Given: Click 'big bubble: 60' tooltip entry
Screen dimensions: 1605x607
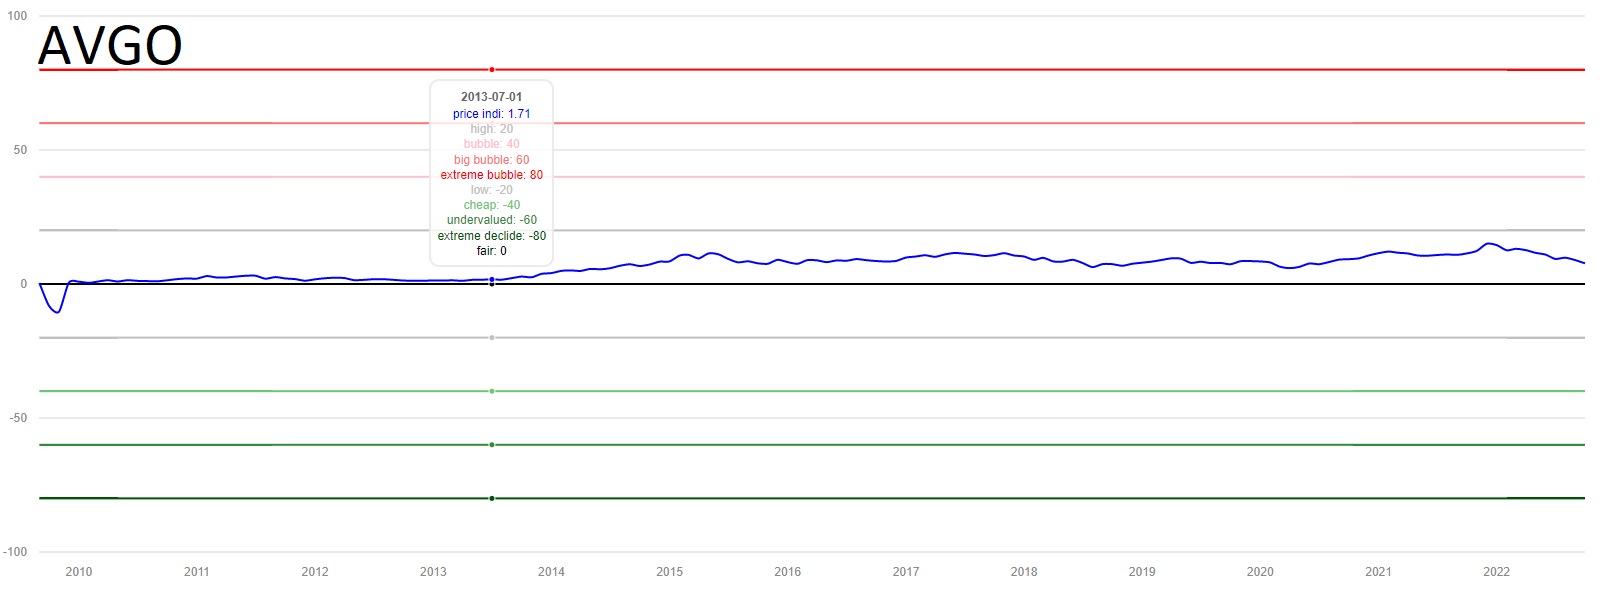Looking at the screenshot, I should point(491,160).
